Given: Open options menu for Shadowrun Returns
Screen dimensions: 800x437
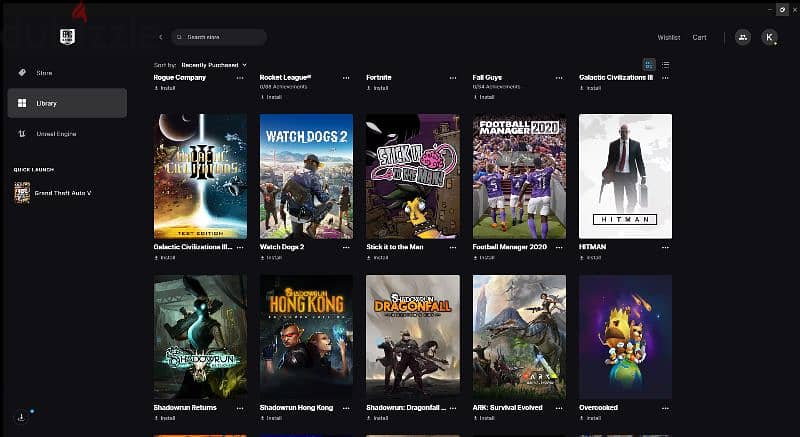Looking at the screenshot, I should (240, 408).
